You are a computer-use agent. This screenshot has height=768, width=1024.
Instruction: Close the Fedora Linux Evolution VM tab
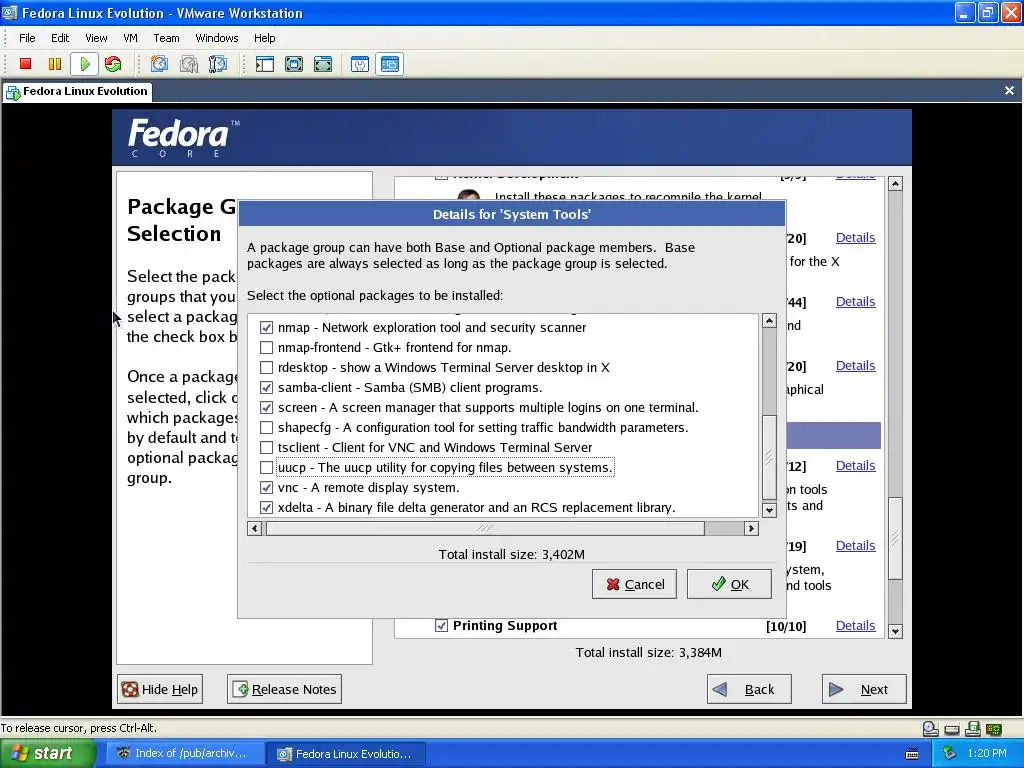(1009, 91)
